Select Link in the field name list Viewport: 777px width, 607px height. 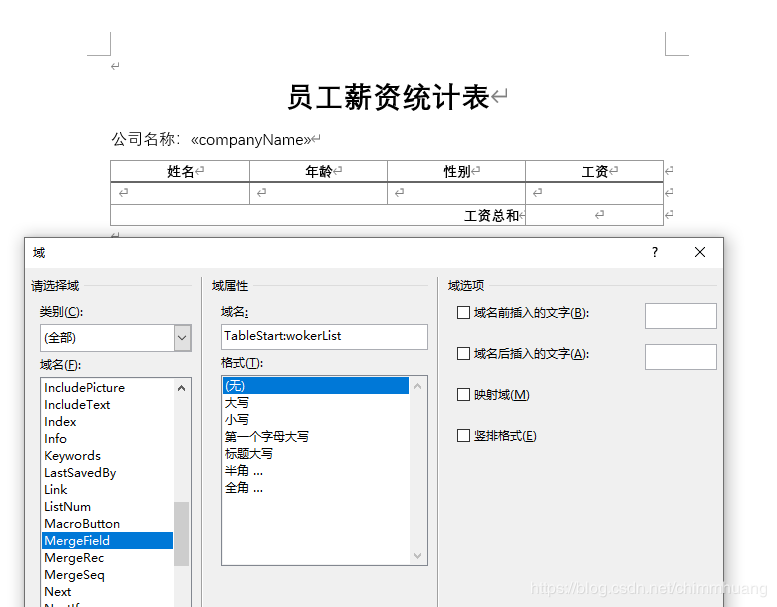pos(108,490)
